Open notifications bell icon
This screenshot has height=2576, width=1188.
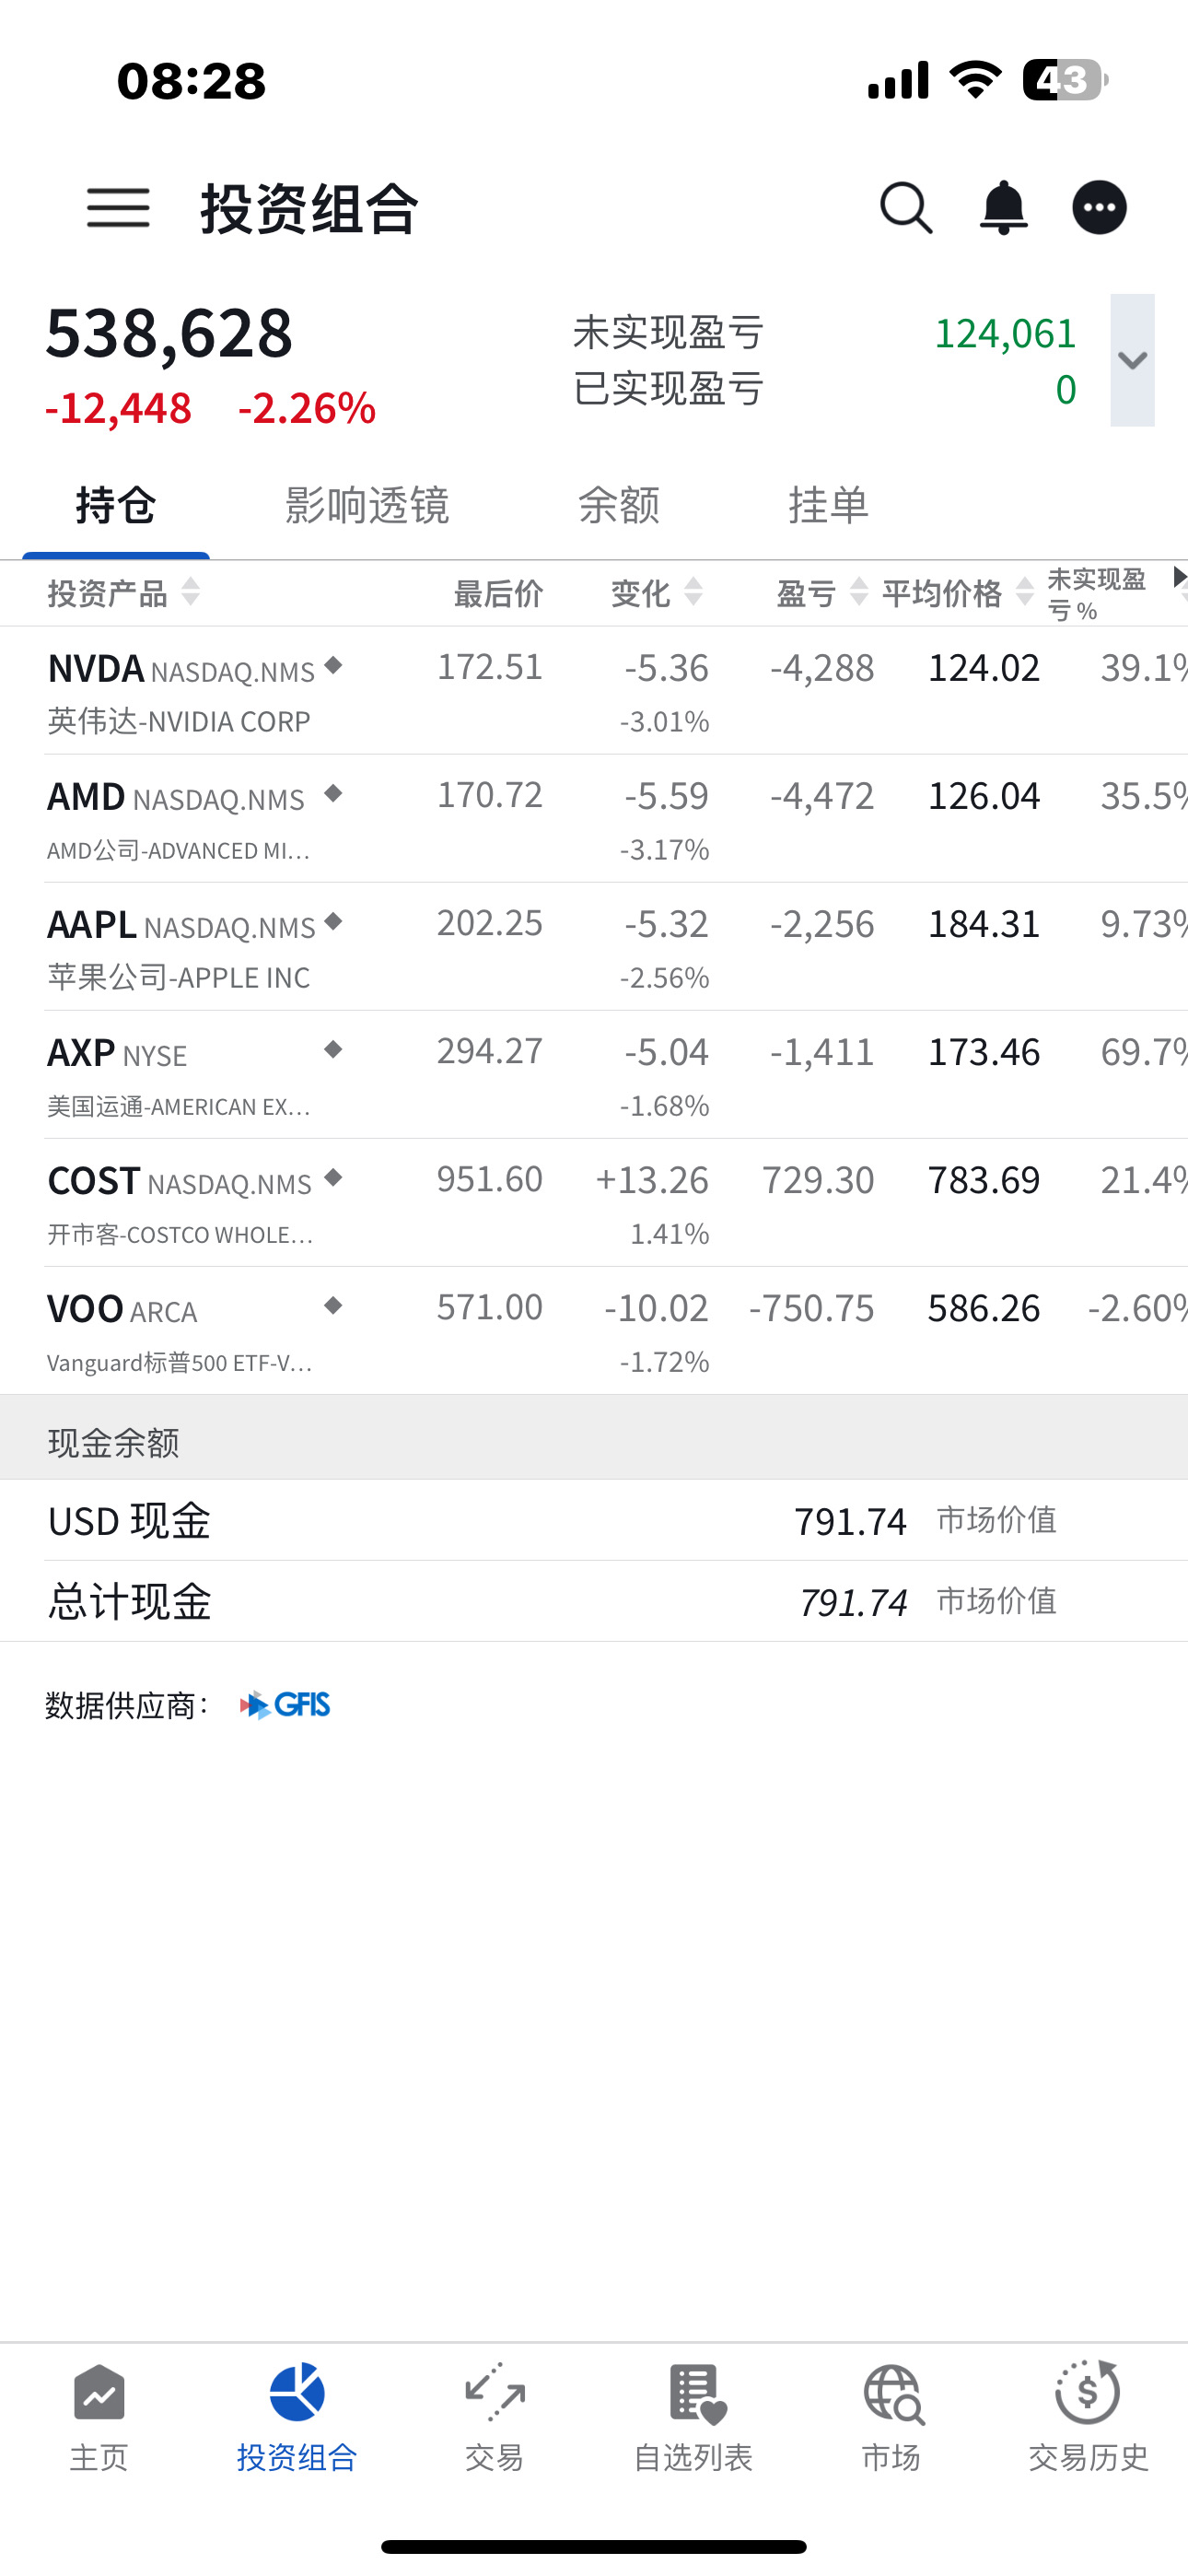[x=1003, y=208]
